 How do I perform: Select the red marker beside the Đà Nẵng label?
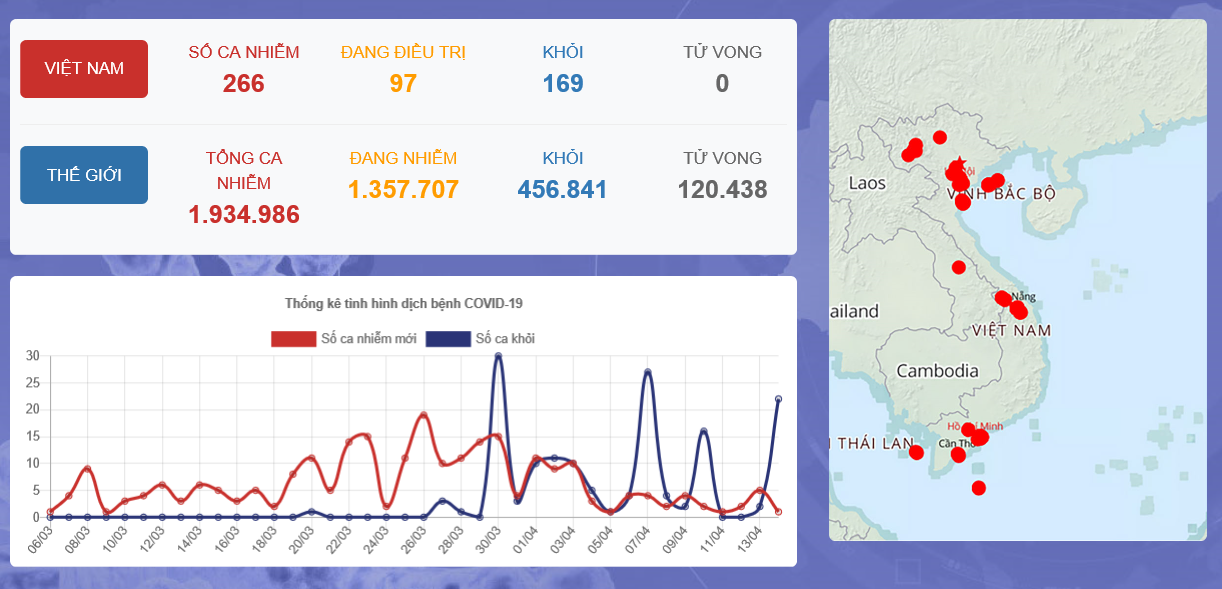1003,298
